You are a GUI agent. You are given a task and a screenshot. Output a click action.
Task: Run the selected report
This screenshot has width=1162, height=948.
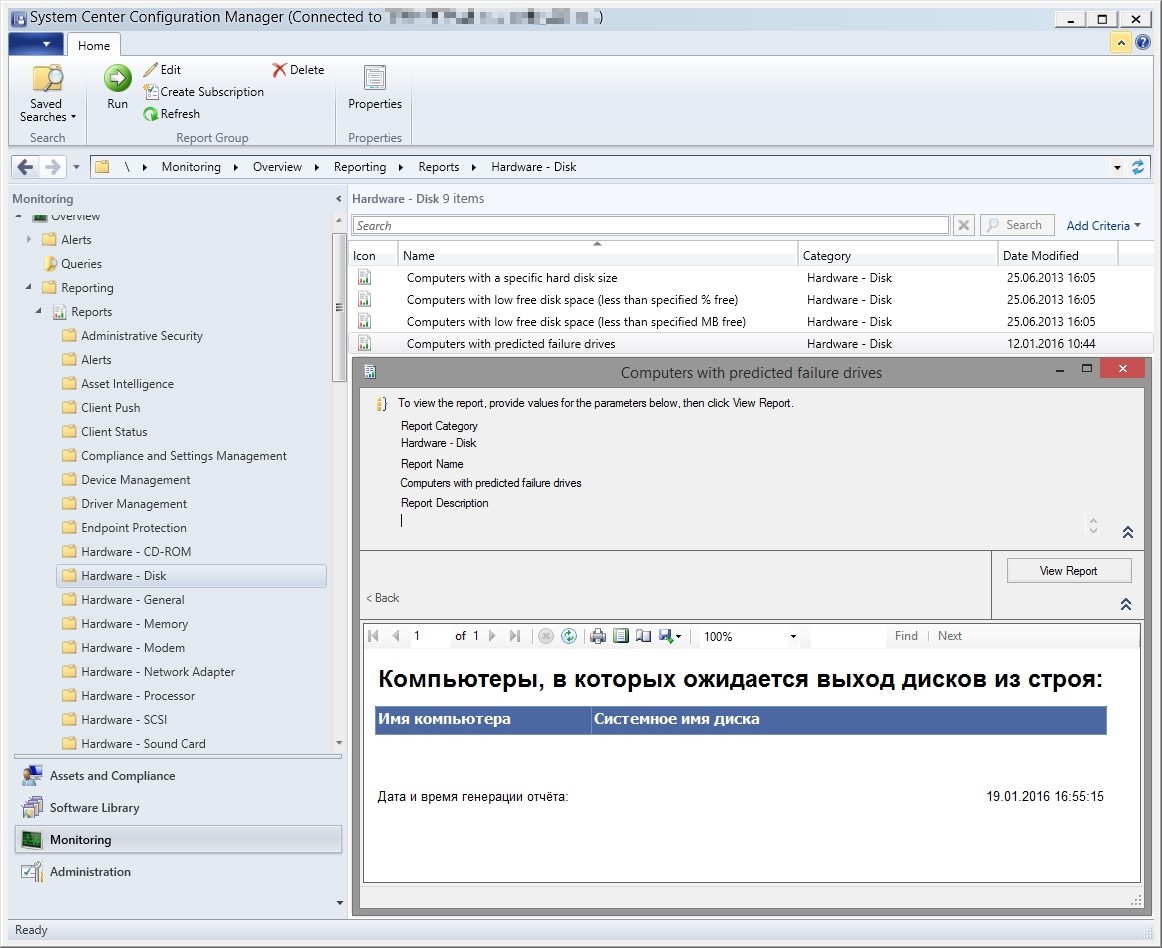click(x=117, y=87)
